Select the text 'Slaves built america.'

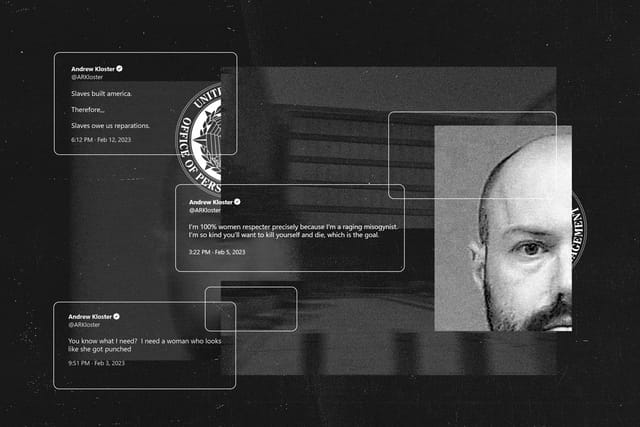click(x=102, y=93)
